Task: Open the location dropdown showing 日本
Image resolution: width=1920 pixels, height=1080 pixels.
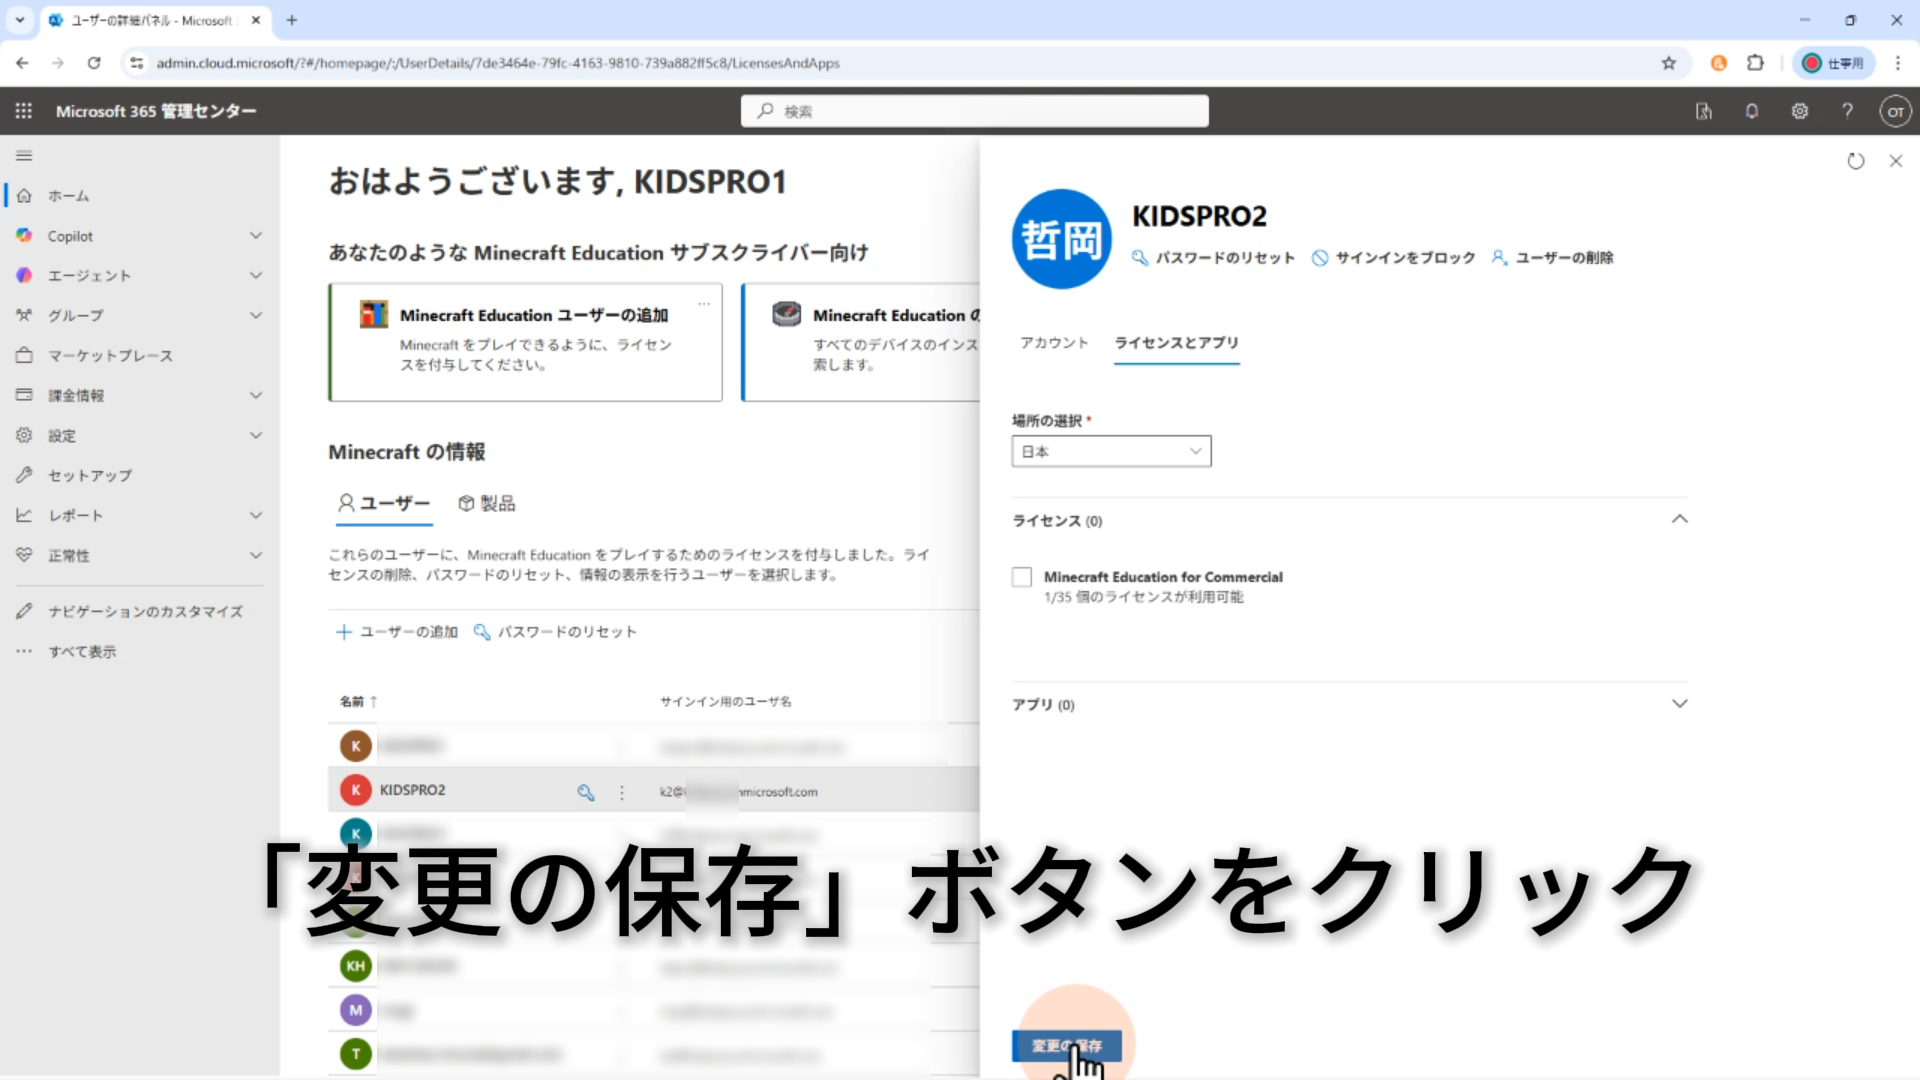Action: point(1111,452)
